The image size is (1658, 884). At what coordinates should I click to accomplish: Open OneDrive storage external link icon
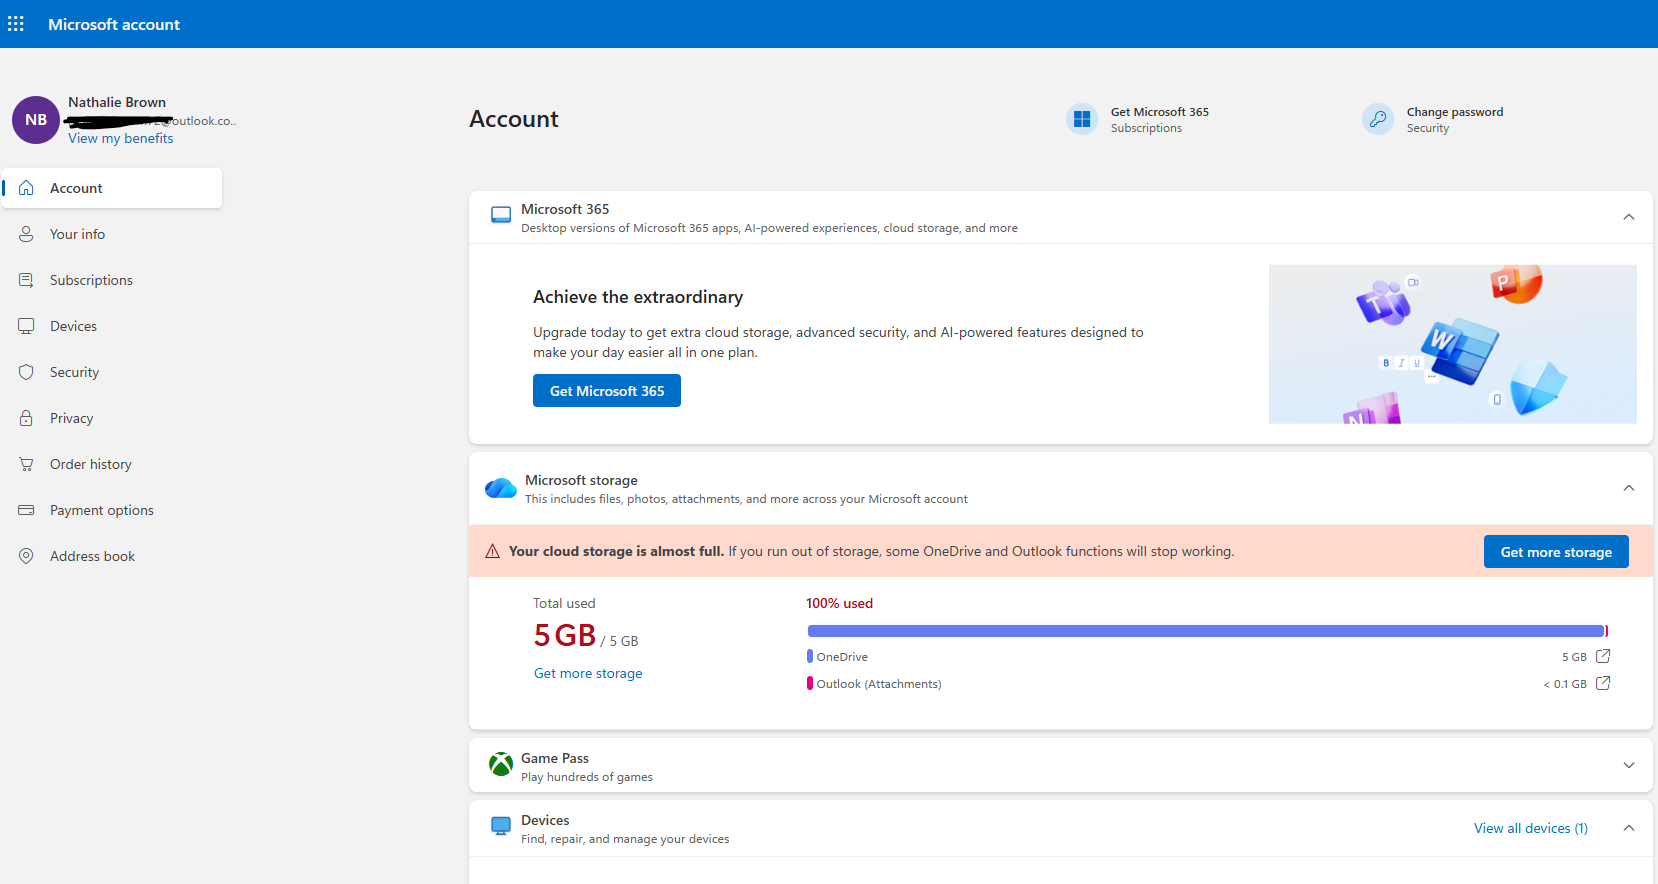1603,656
